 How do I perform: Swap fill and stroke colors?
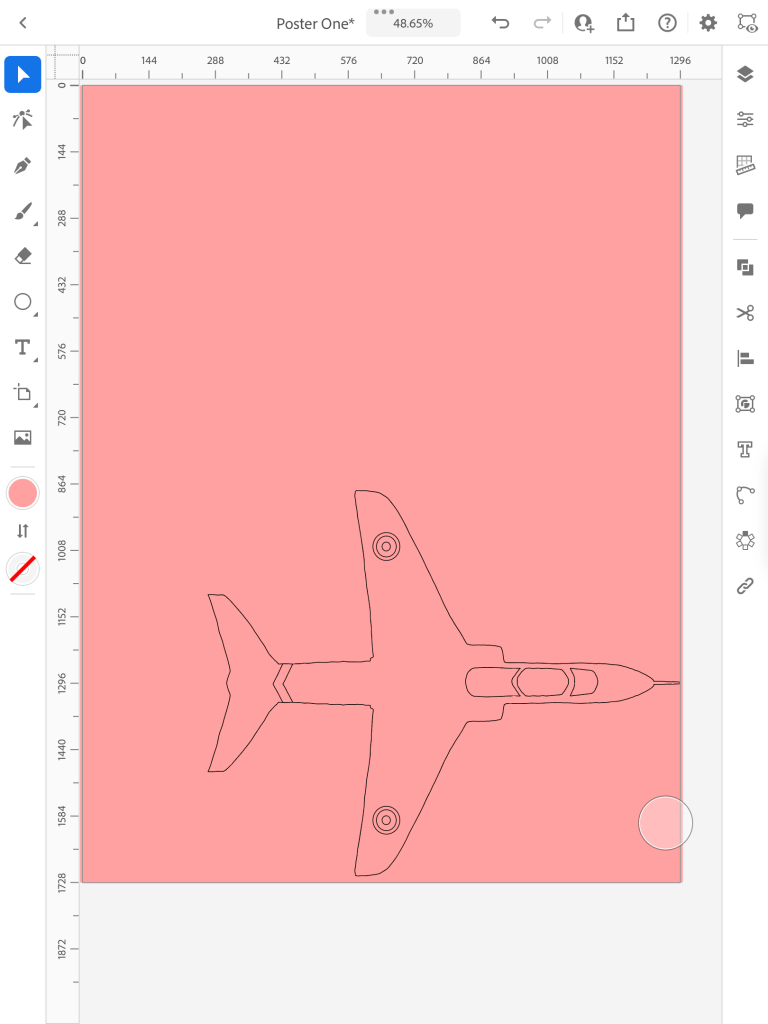[22, 530]
